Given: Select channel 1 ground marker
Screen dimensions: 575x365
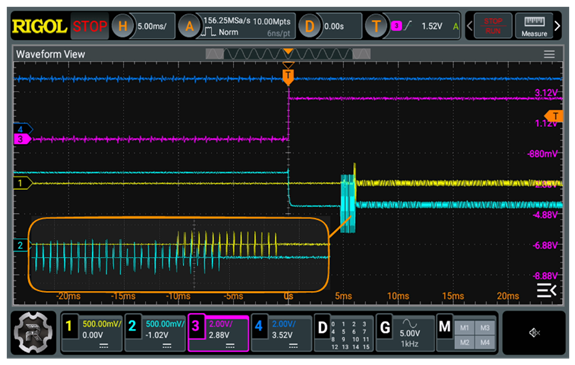Looking at the screenshot, I should pos(23,183).
